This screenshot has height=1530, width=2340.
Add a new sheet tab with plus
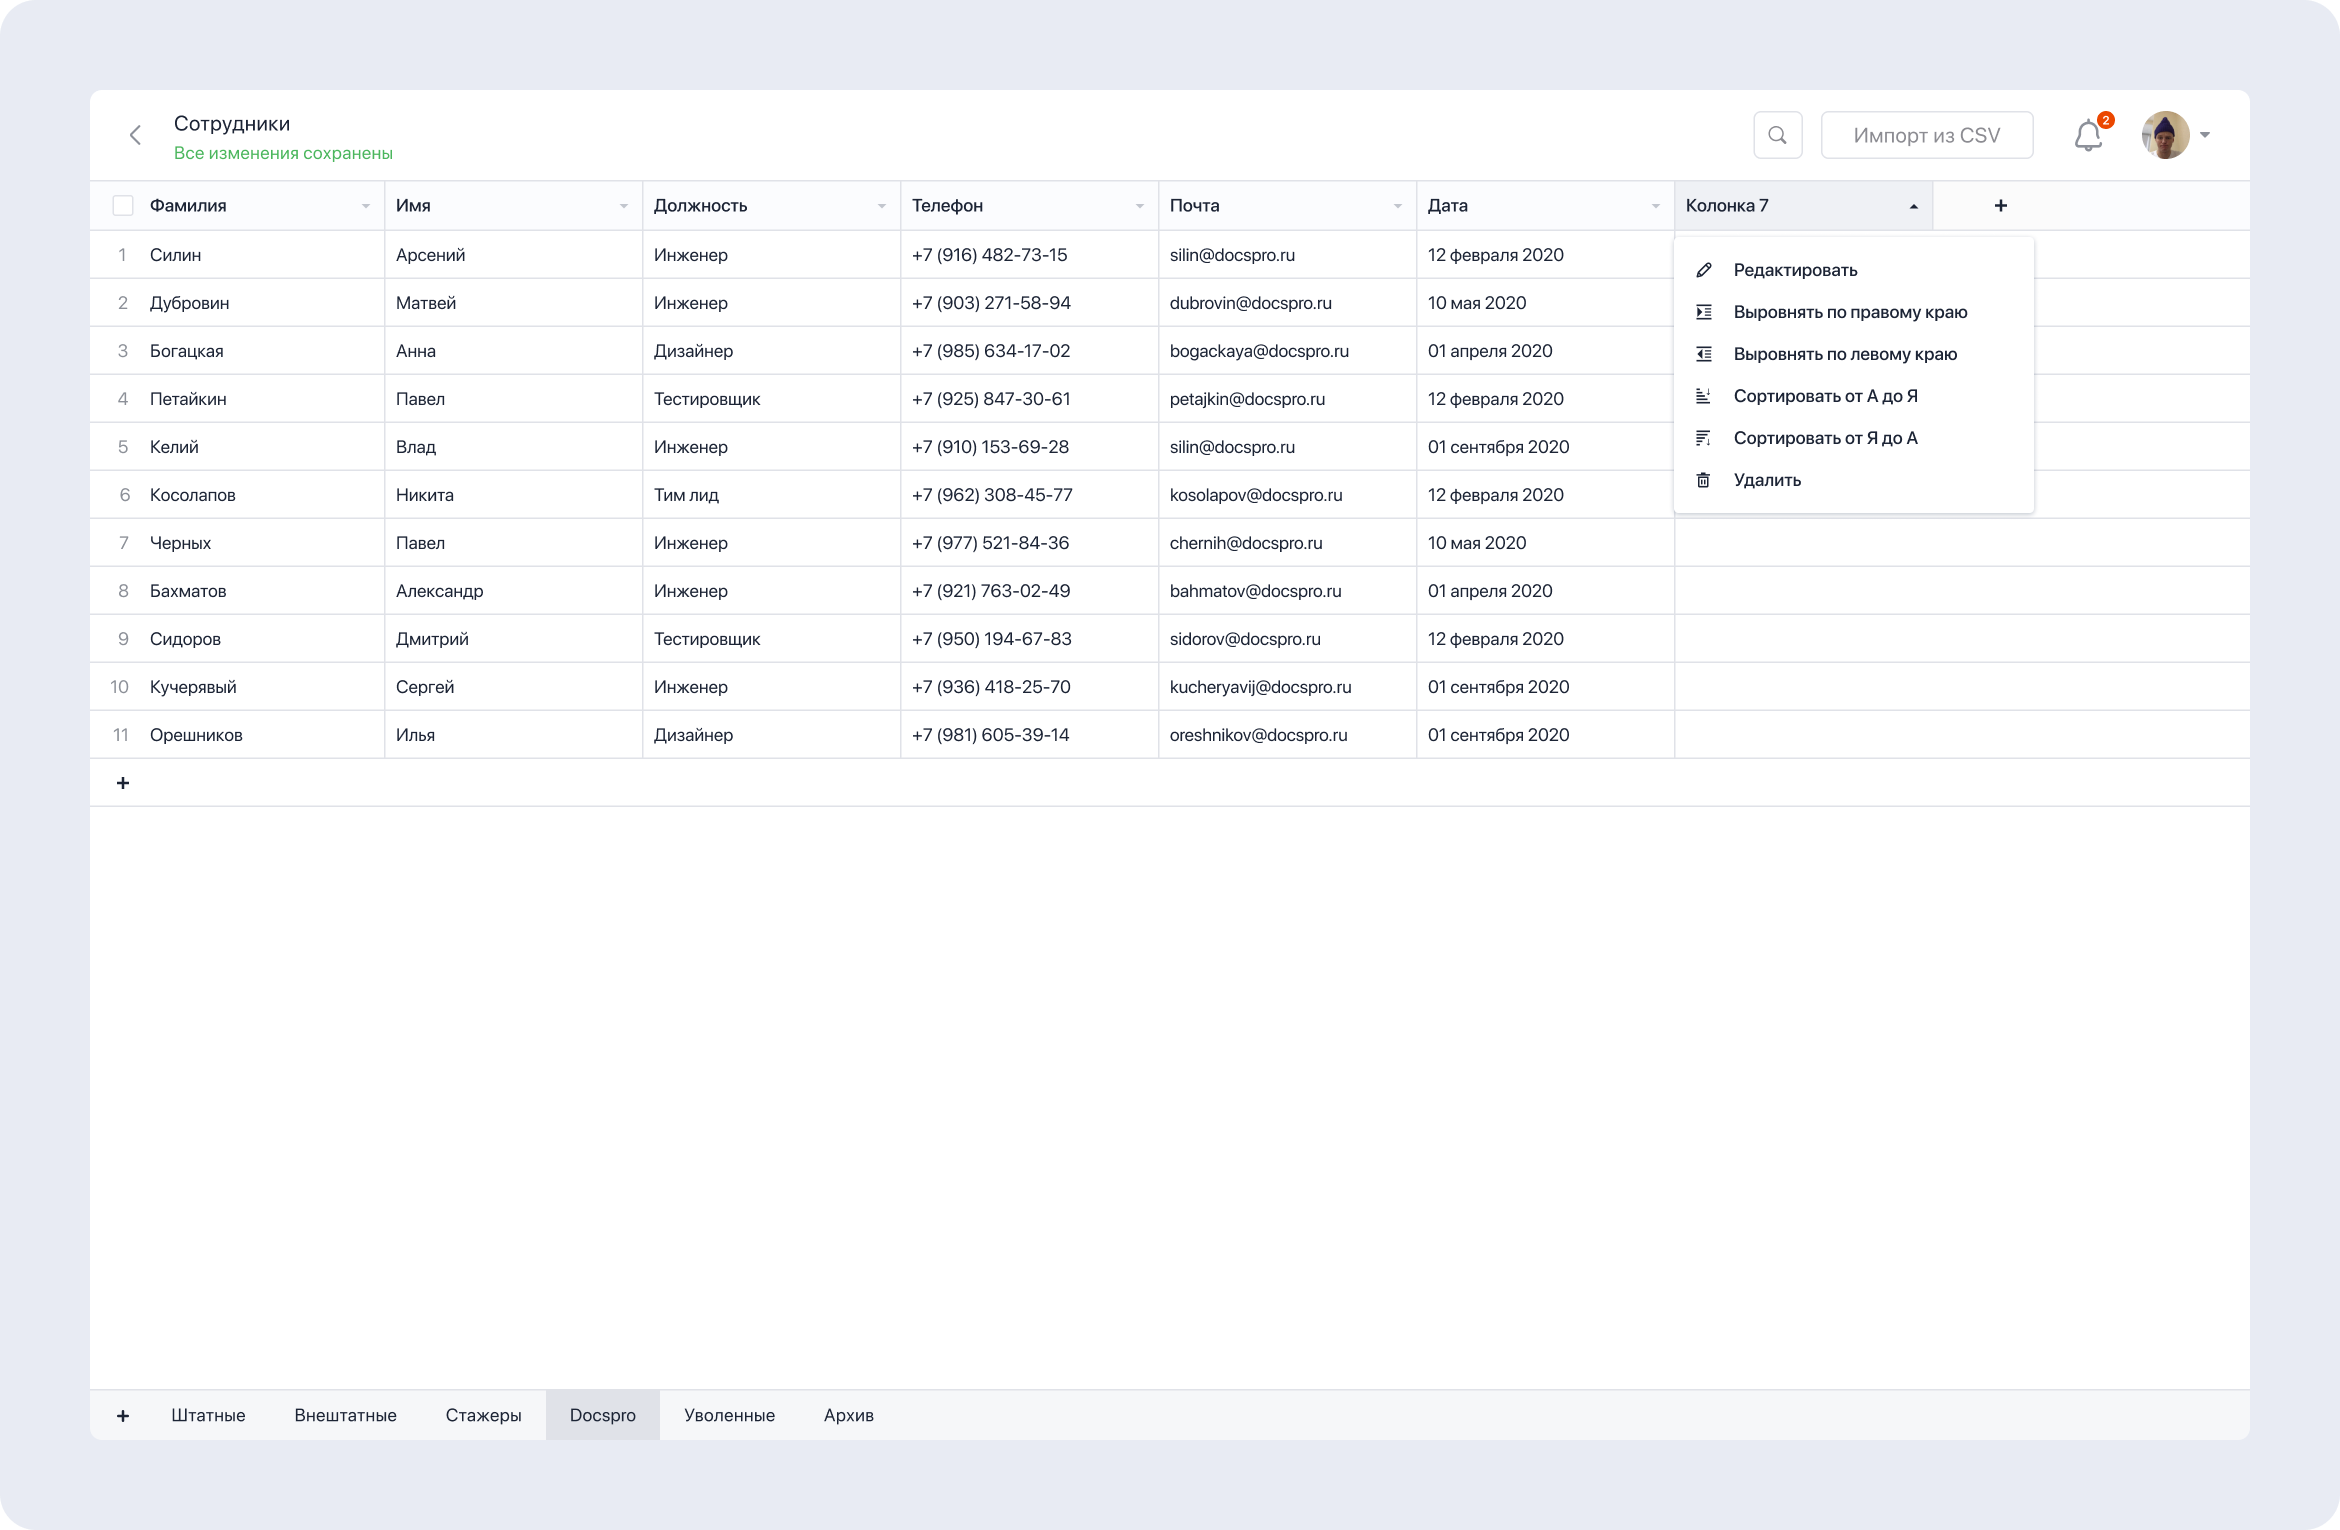coord(123,1415)
